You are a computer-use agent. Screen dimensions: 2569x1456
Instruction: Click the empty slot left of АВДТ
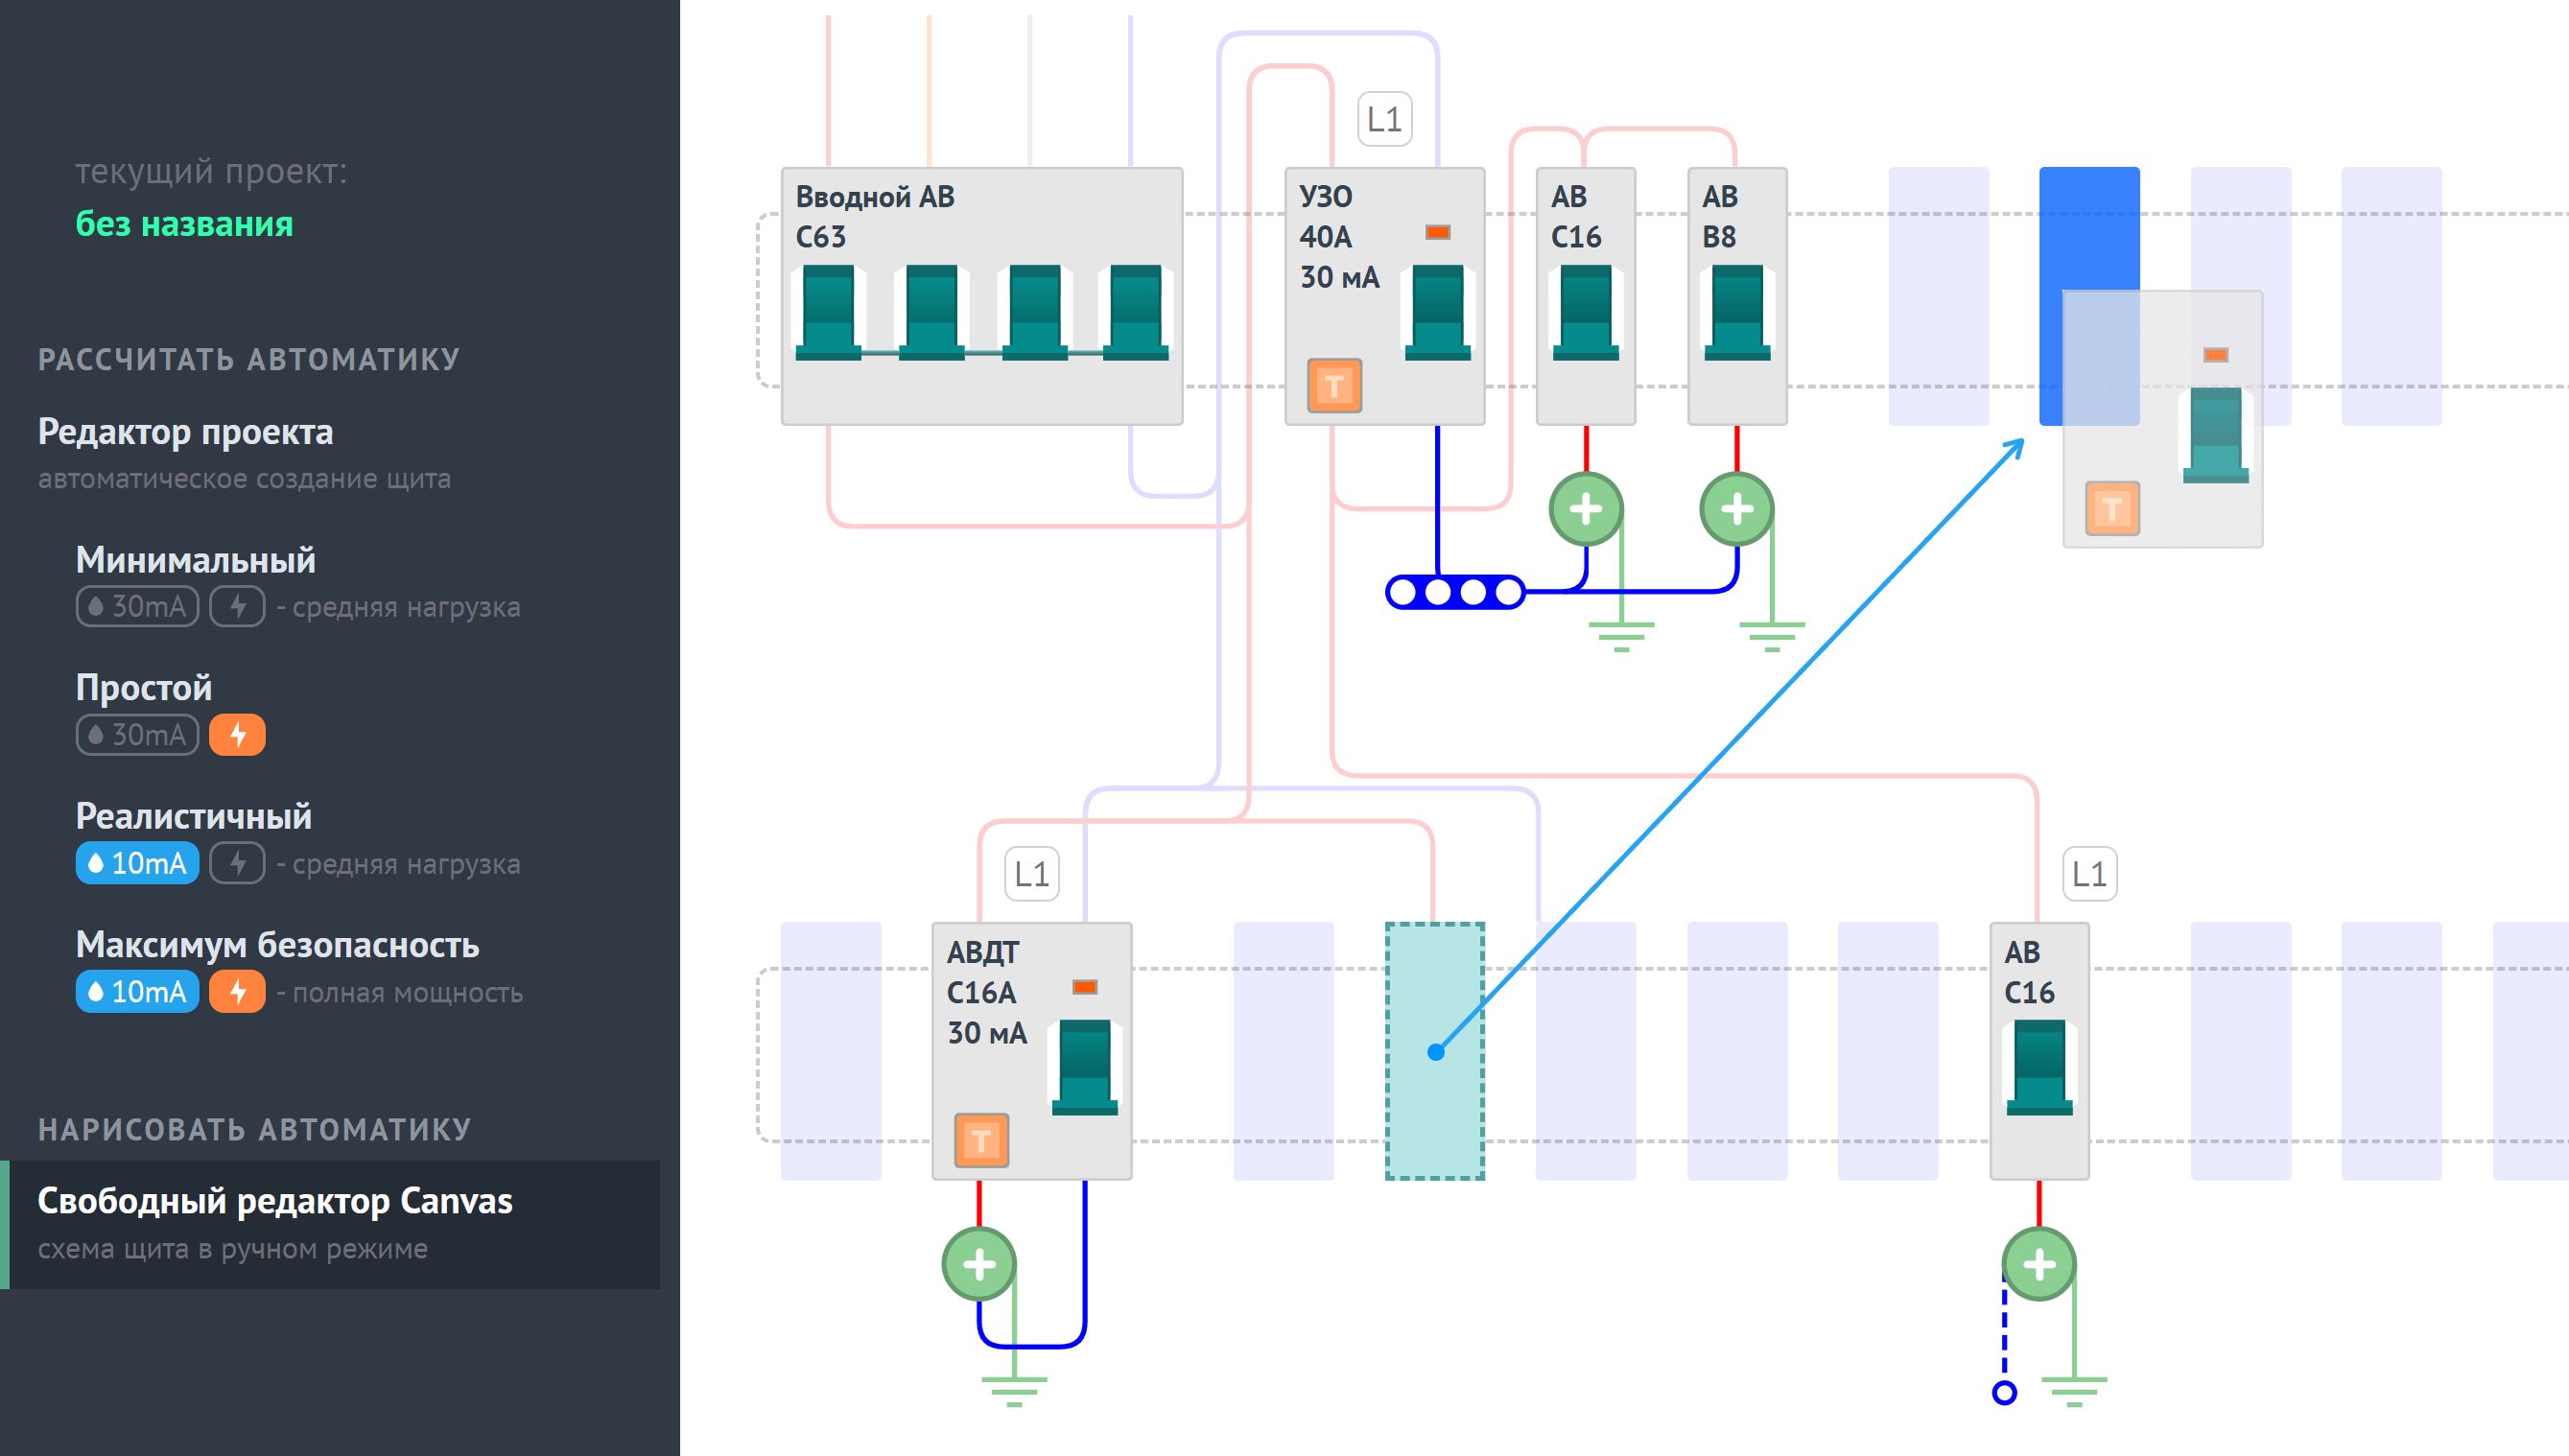click(831, 1051)
